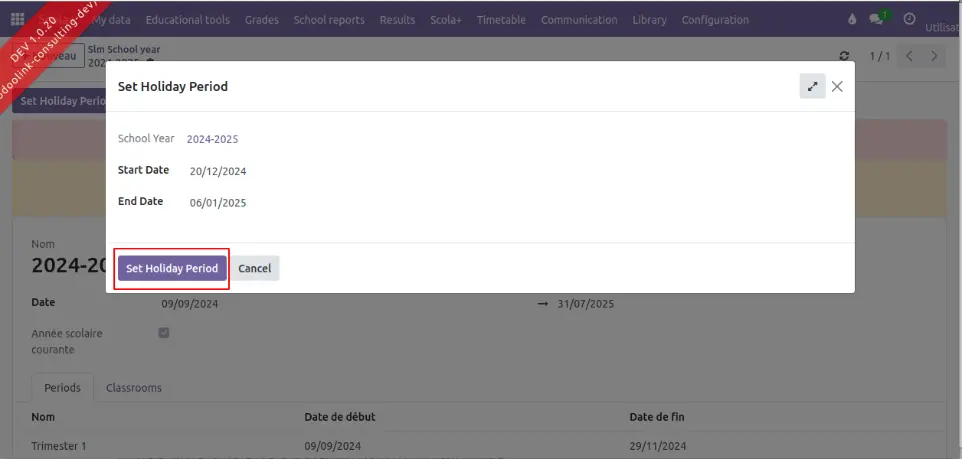962x459 pixels.
Task: Confirm with Set Holiday Period button
Action: pos(172,268)
